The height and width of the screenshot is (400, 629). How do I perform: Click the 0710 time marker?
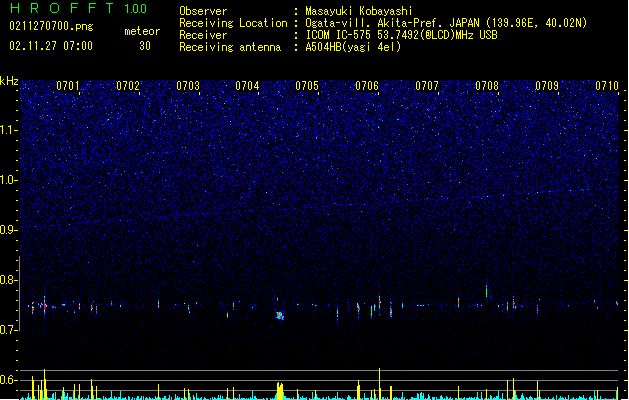click(x=607, y=86)
